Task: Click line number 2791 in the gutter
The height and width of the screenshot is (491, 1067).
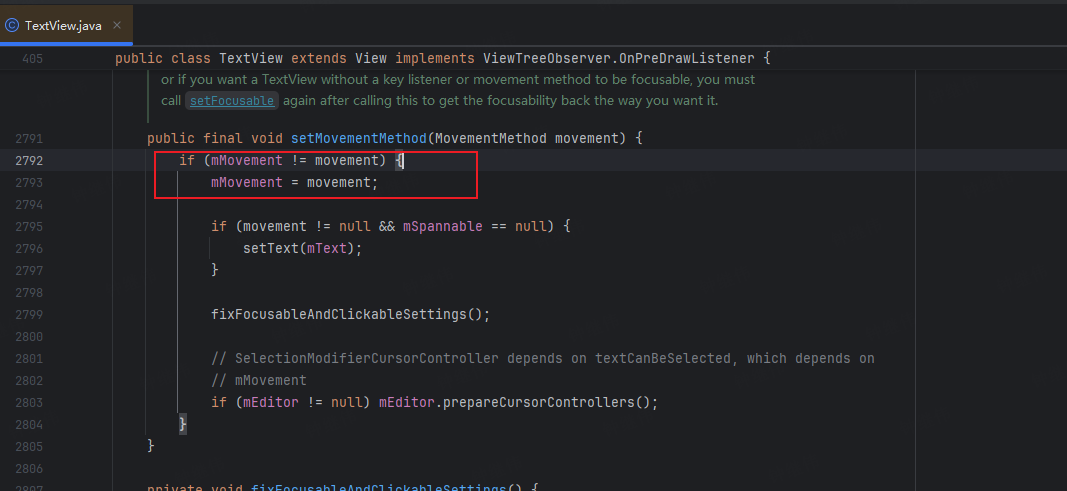Action: coord(29,139)
